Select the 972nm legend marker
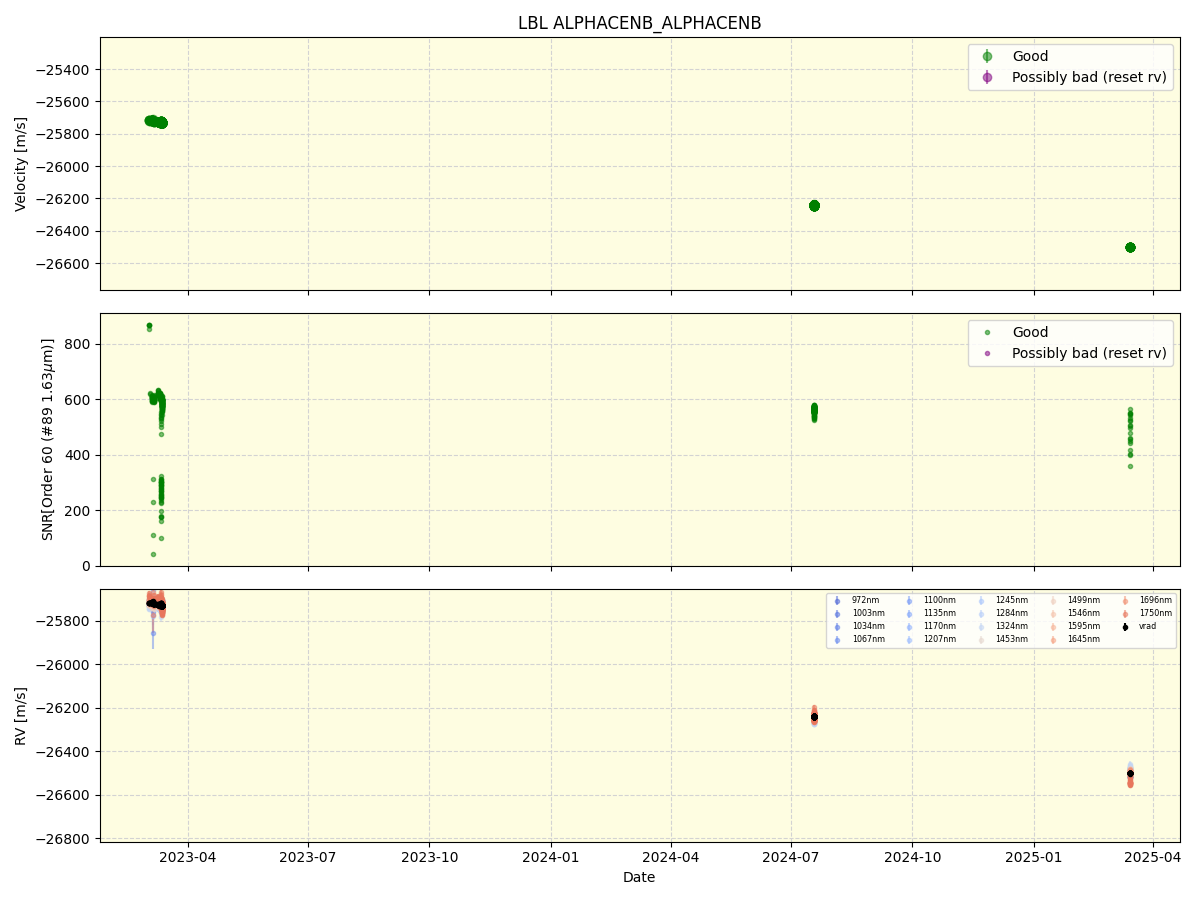Screen dimensions: 1200x900 tap(837, 601)
